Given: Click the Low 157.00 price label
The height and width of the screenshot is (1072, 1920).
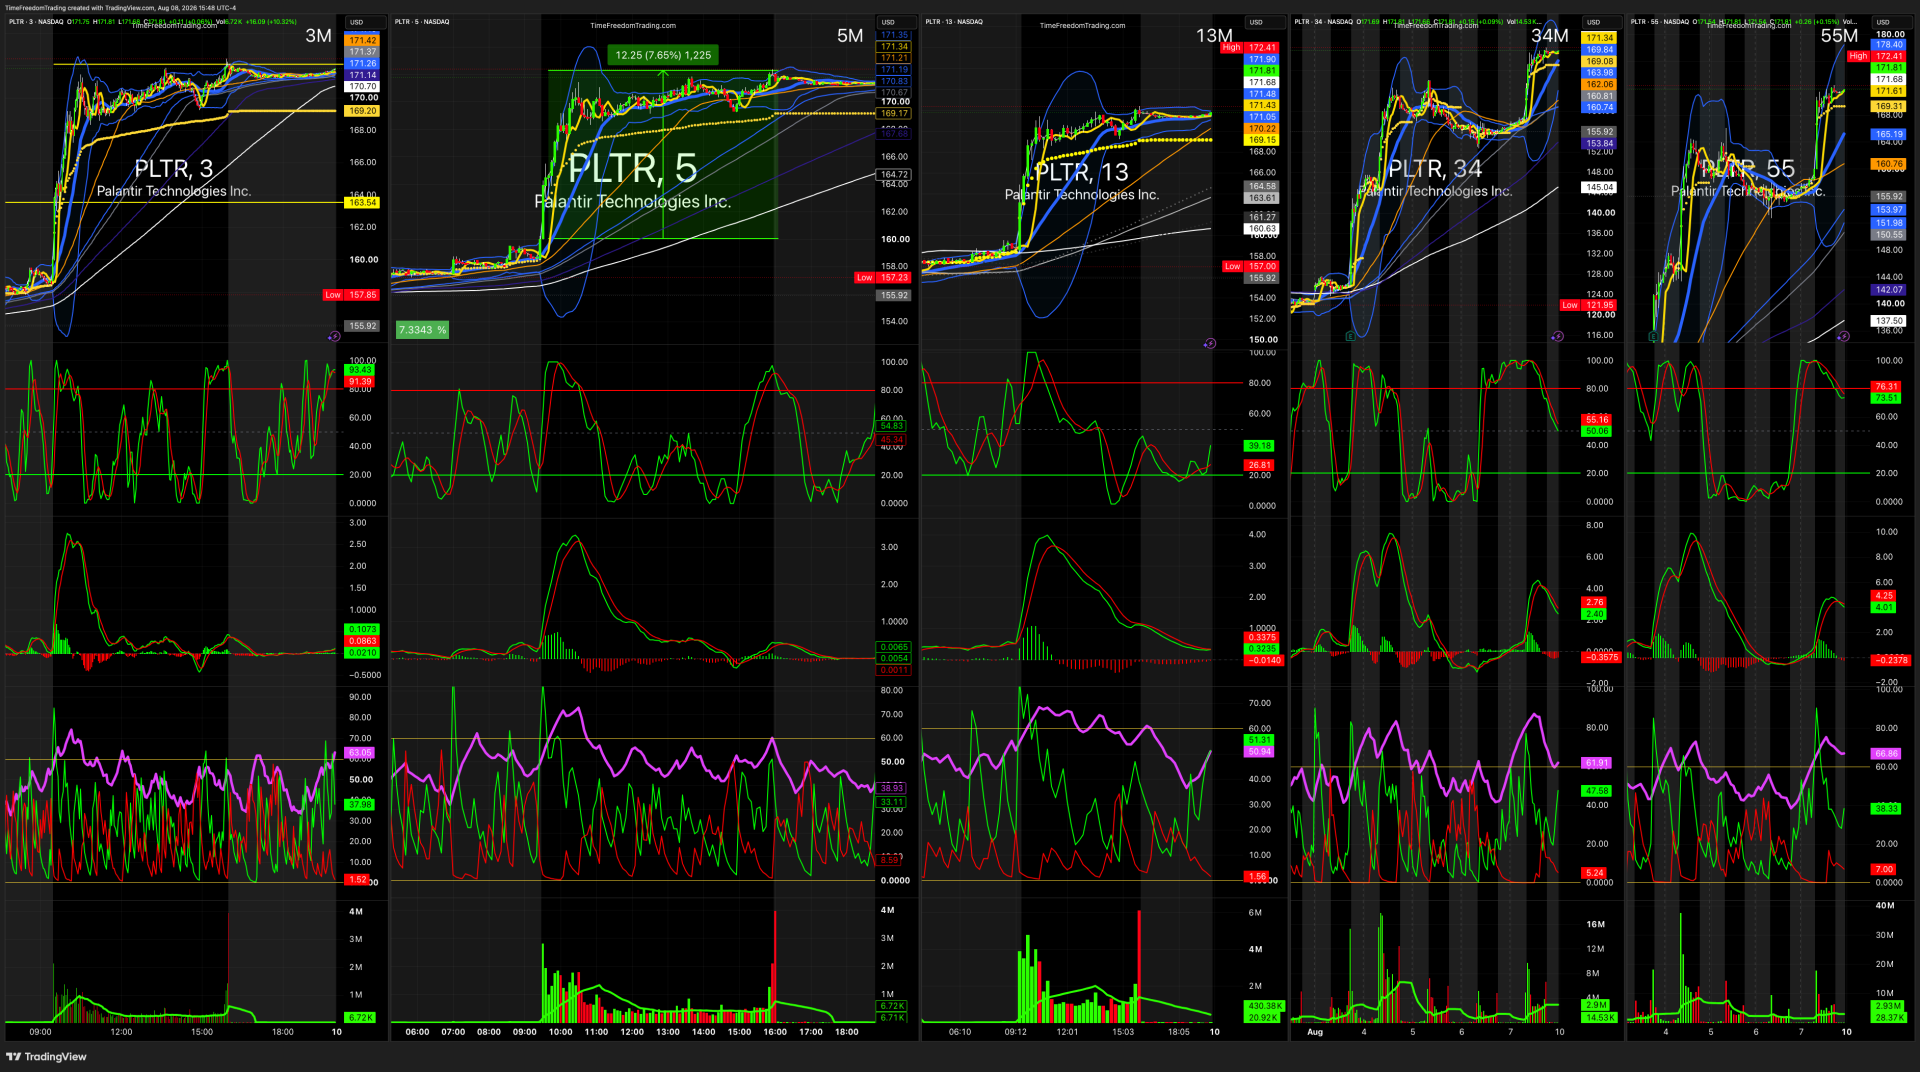Looking at the screenshot, I should pos(1251,267).
